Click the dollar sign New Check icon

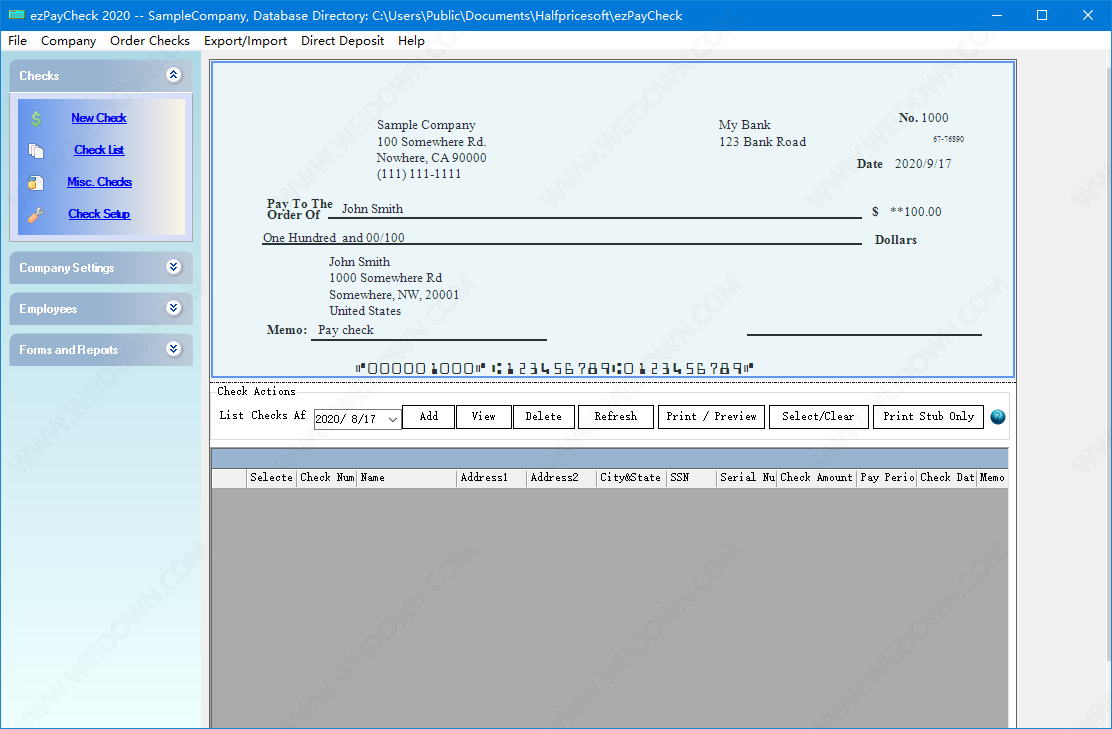click(x=36, y=118)
